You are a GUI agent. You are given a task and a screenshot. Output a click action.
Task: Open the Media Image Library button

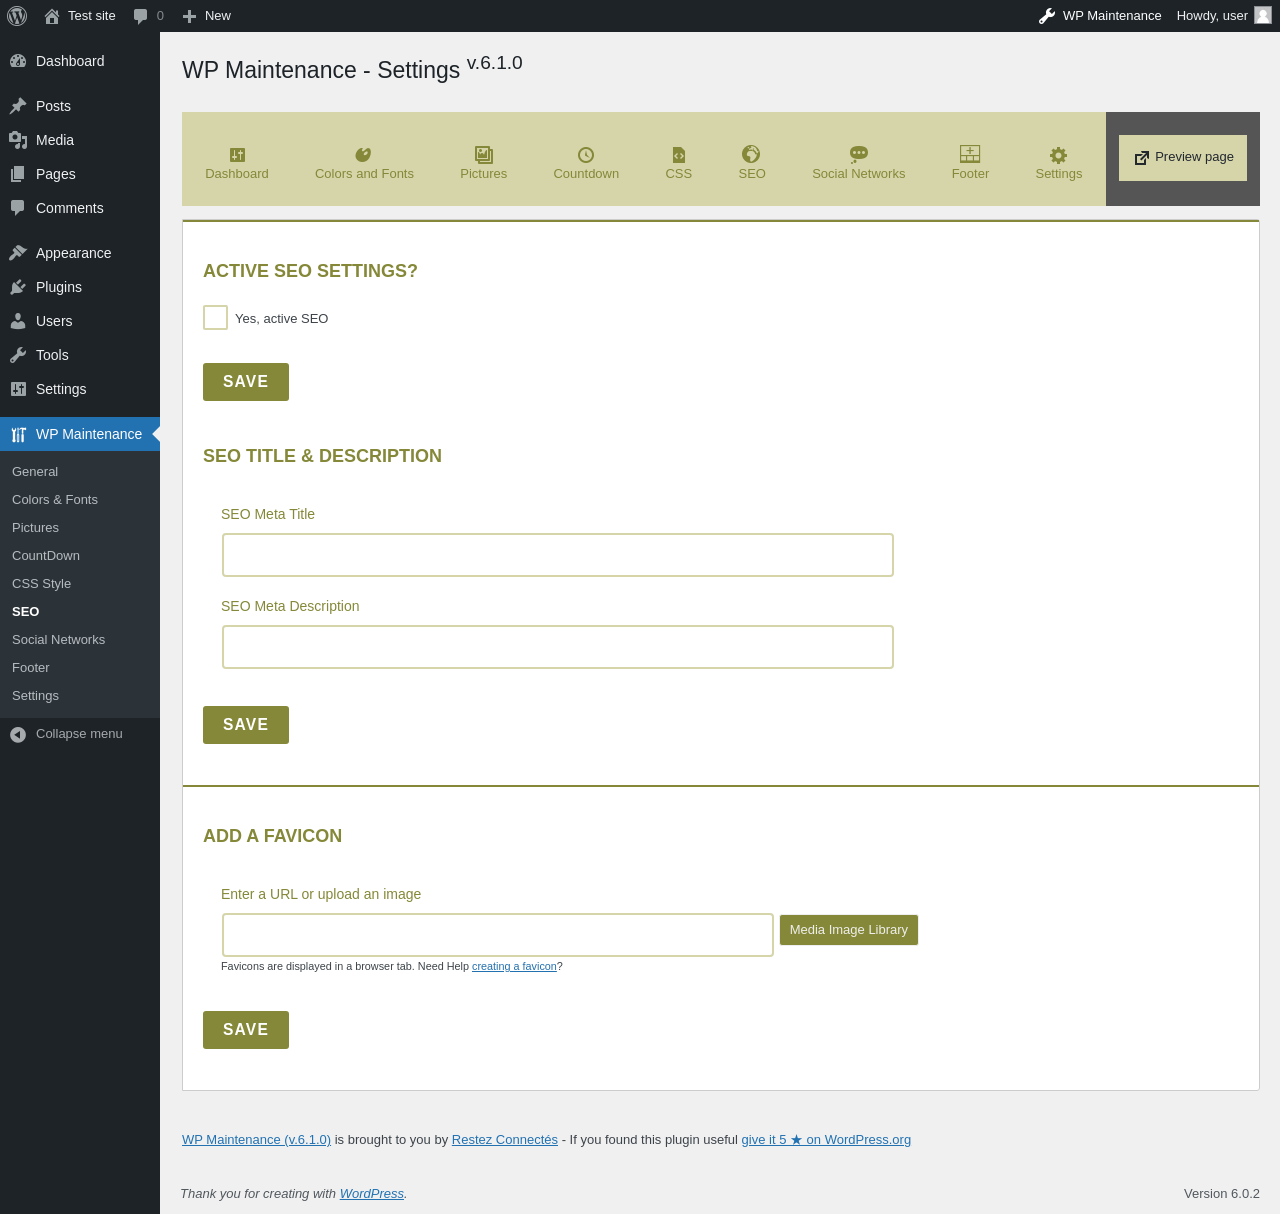849,930
